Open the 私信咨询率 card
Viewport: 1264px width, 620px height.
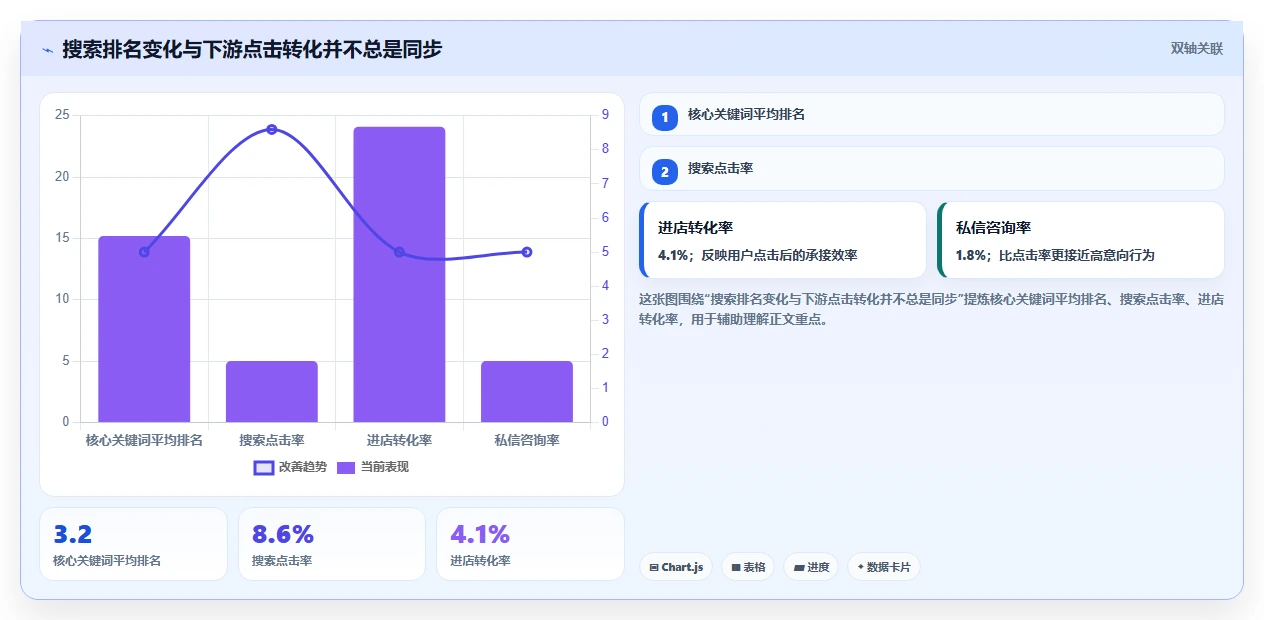point(1081,240)
